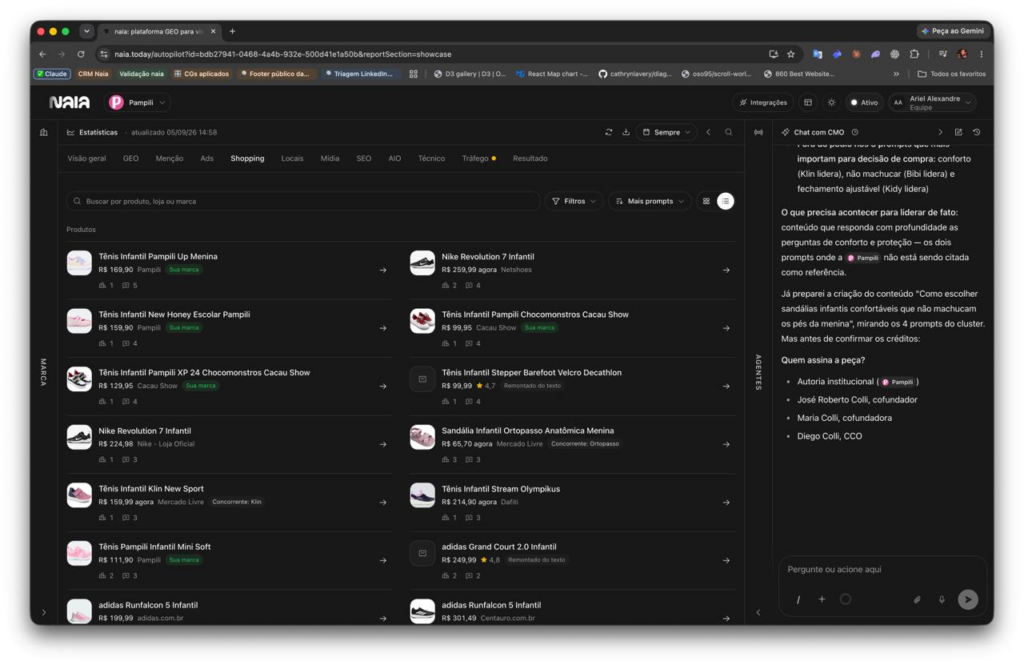Open arrow for Nike Revolution 7 Infantil Netshoes
Viewport: 1024px width, 665px height.
726,270
